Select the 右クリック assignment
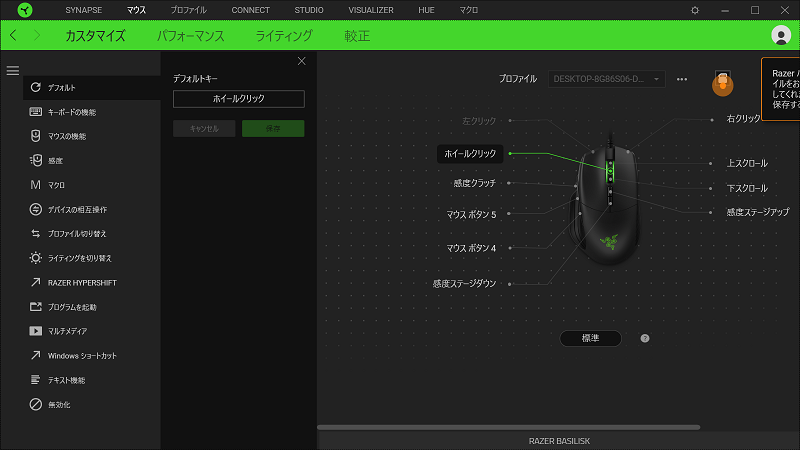The width and height of the screenshot is (800, 450). [743, 119]
